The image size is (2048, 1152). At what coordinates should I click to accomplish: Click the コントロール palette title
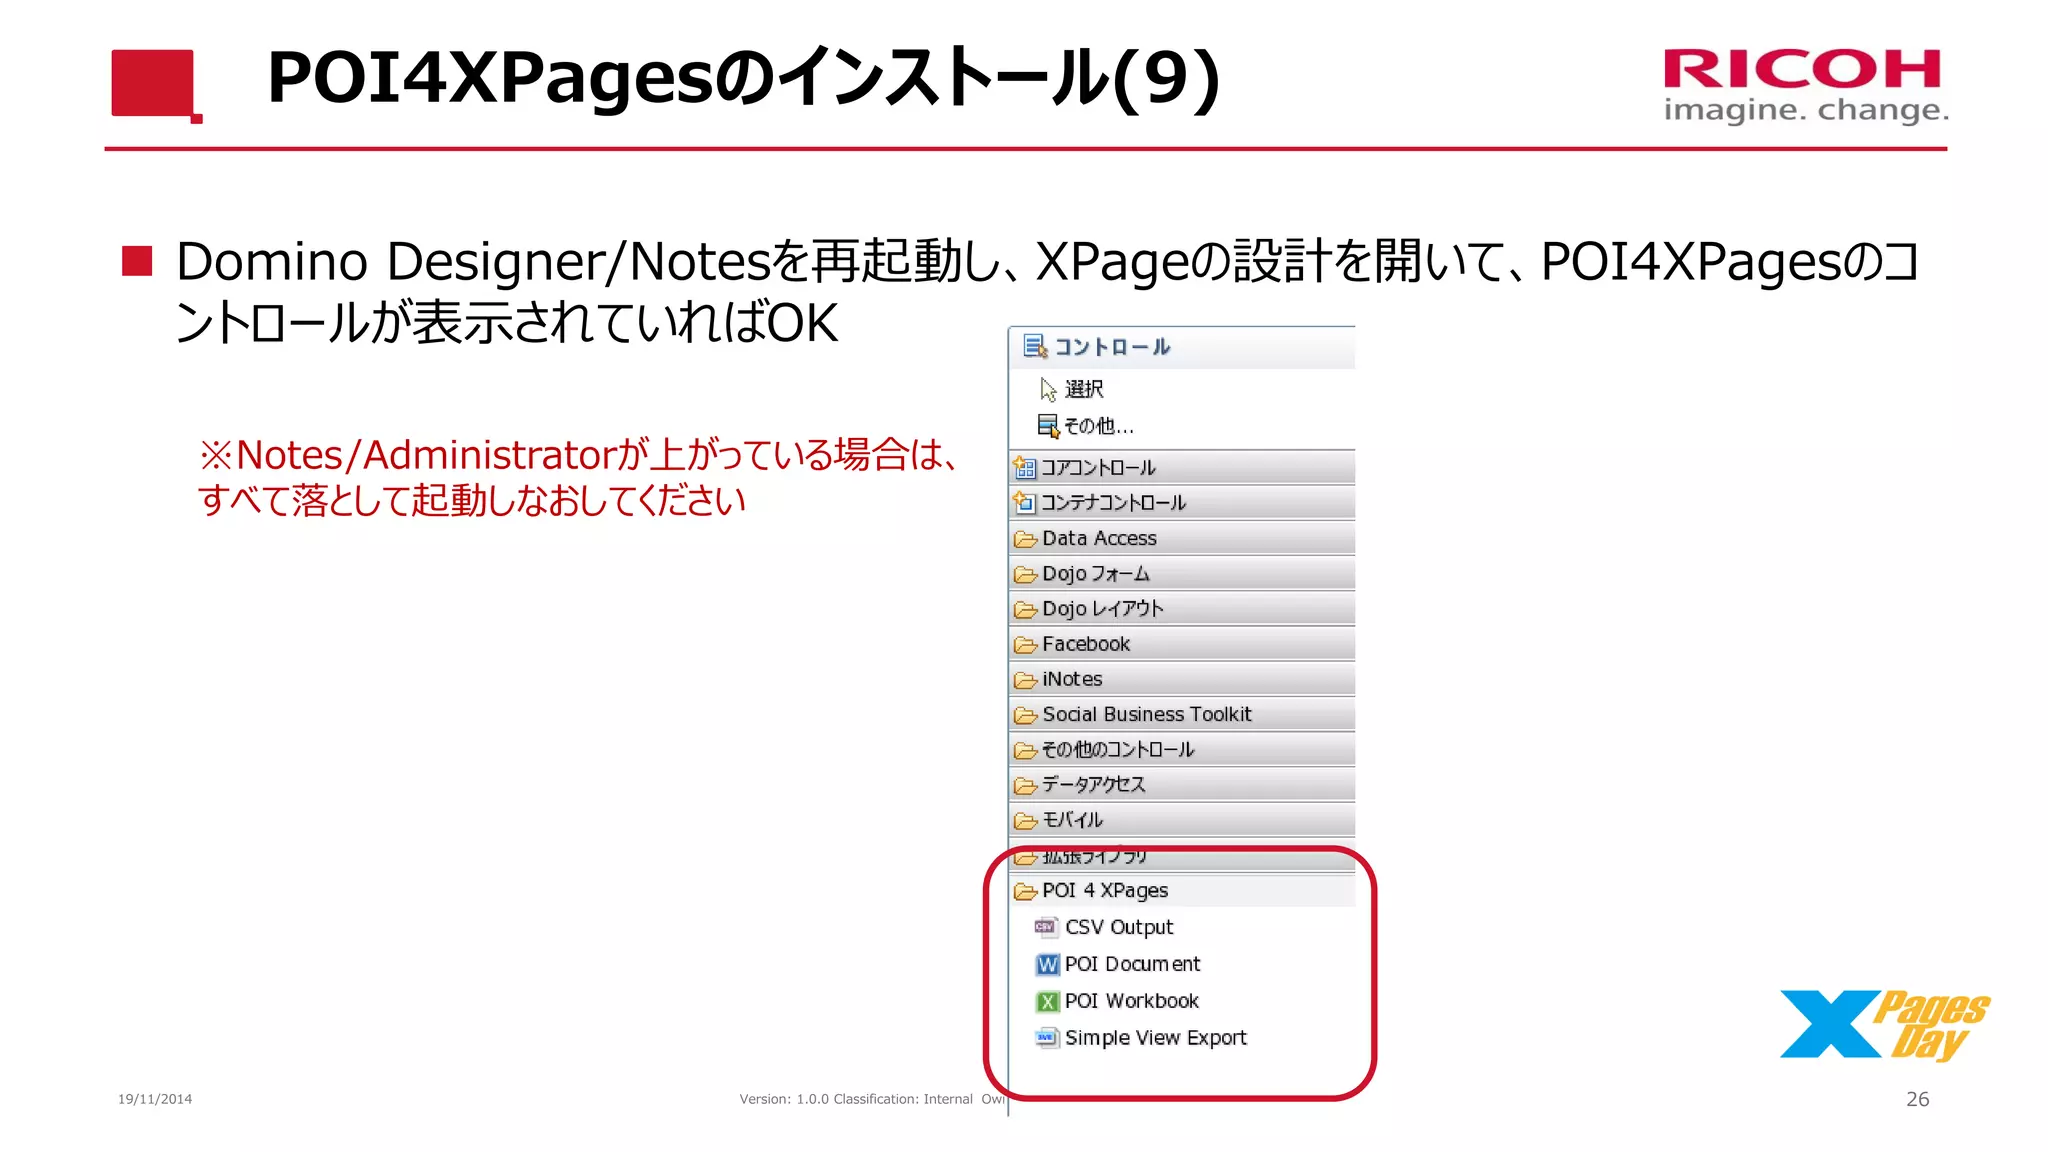[1112, 347]
